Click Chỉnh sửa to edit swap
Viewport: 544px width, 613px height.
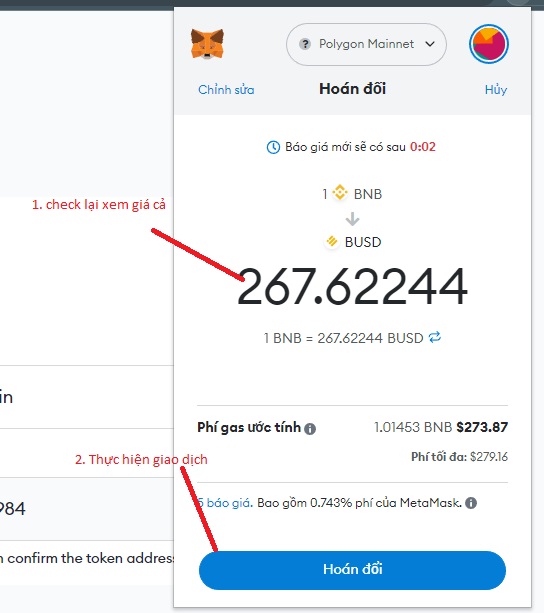tap(226, 90)
